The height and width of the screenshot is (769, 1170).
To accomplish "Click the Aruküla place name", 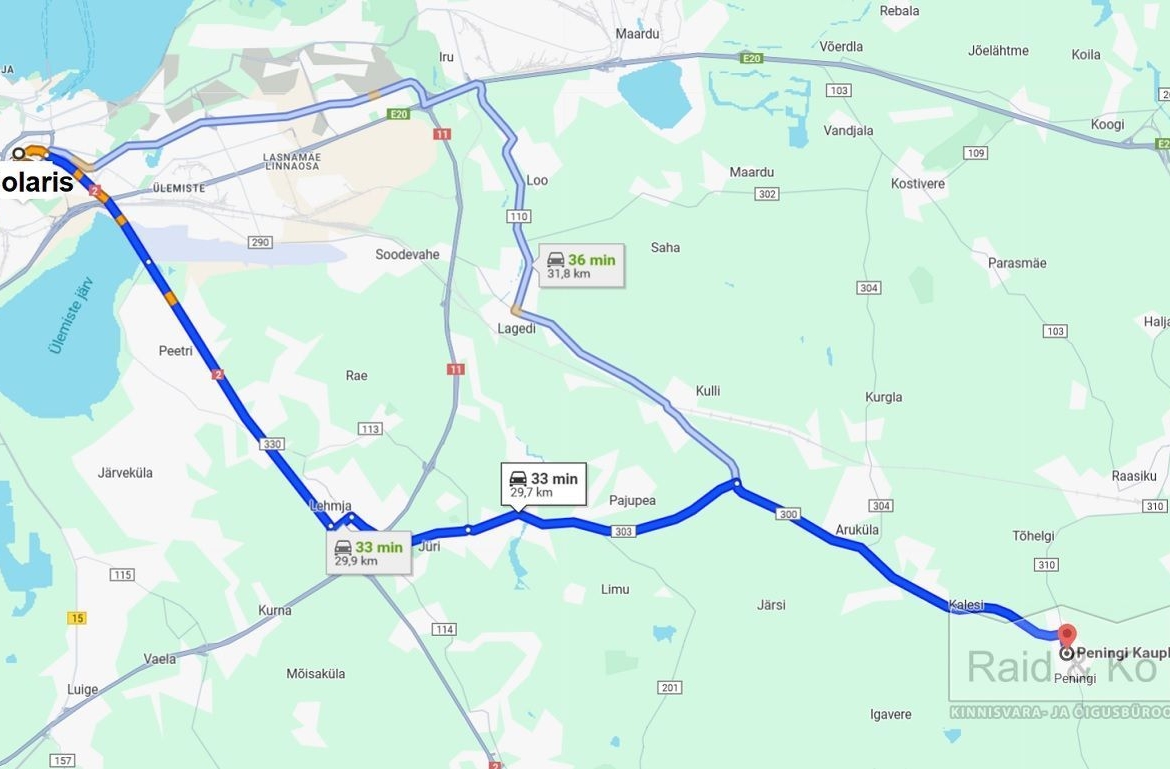I will (x=857, y=530).
